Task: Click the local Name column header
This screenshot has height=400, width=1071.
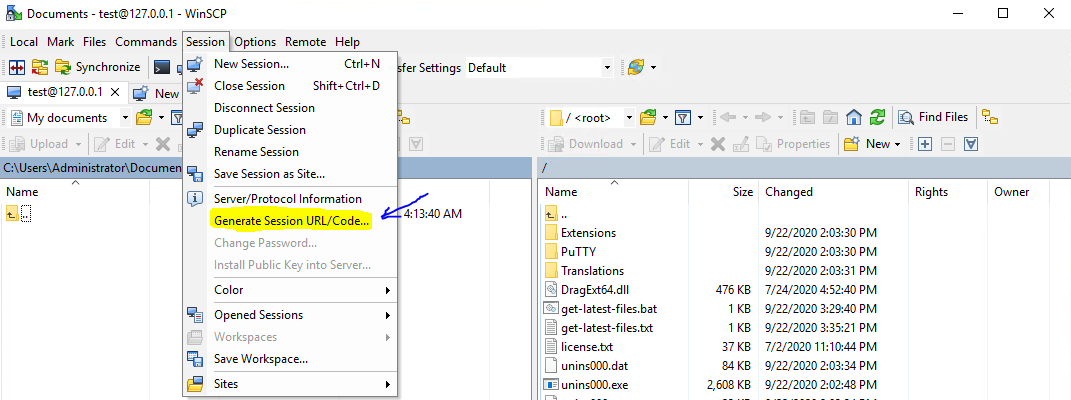Action: [x=75, y=192]
